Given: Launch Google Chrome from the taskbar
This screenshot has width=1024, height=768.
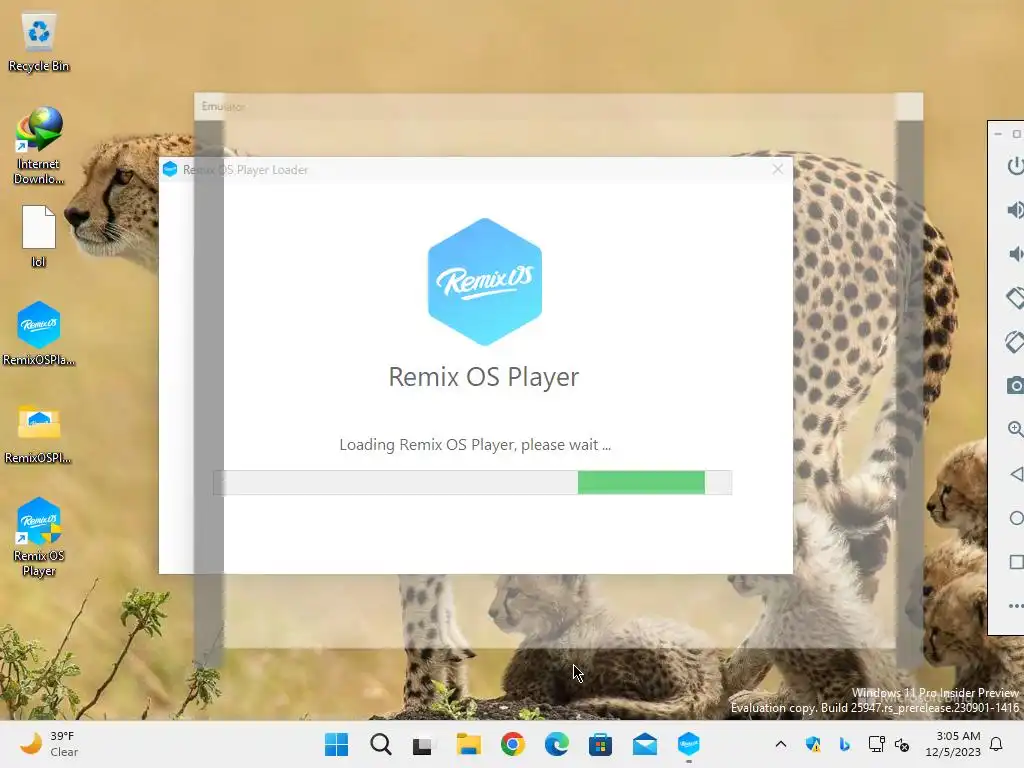Looking at the screenshot, I should (x=513, y=744).
